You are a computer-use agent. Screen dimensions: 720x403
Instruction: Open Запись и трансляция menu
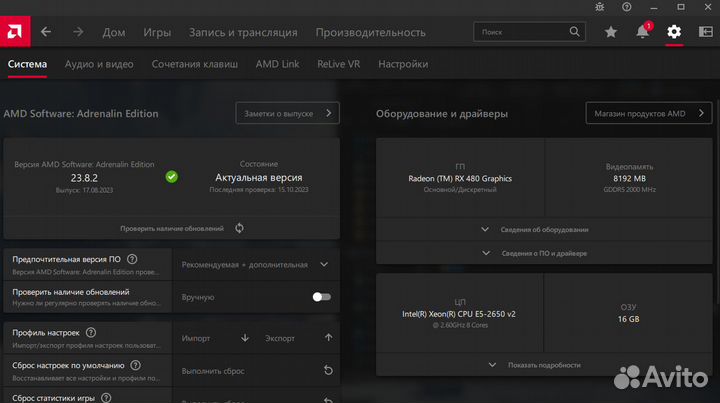[243, 32]
